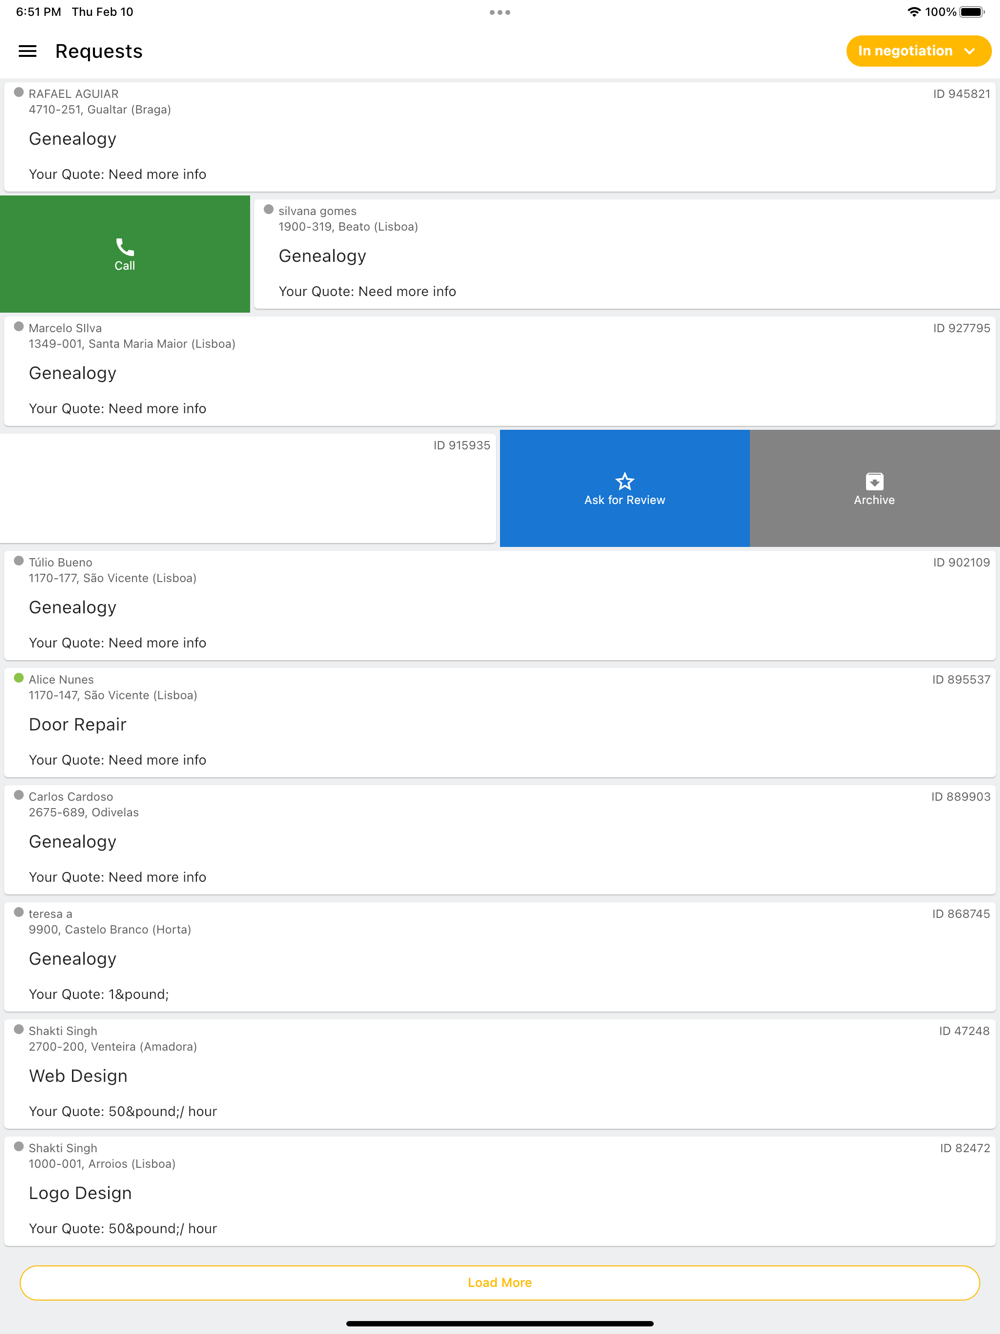Open the Alice Nunes Door Repair request

click(x=500, y=722)
